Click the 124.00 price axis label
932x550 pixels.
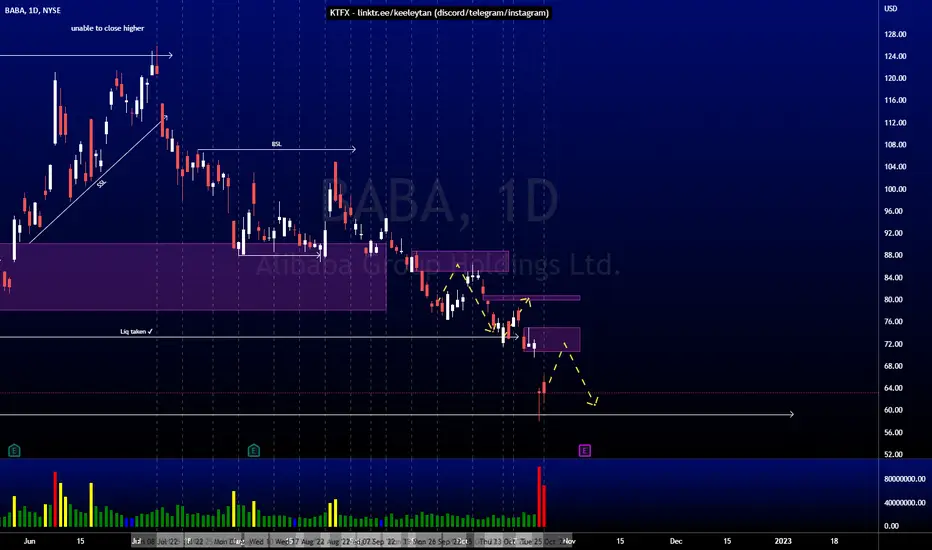pyautogui.click(x=895, y=56)
